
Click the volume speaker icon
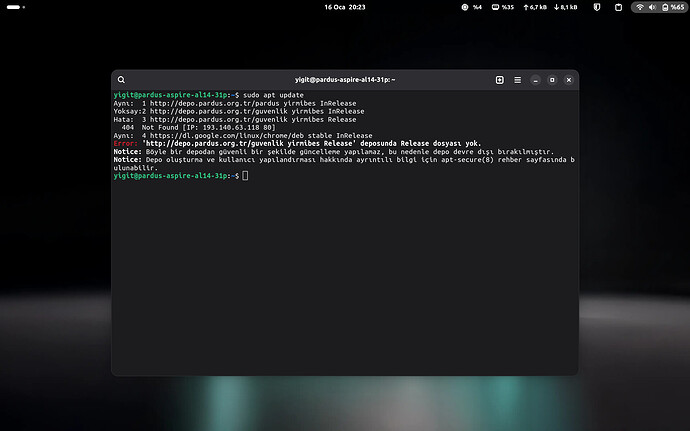click(x=653, y=7)
